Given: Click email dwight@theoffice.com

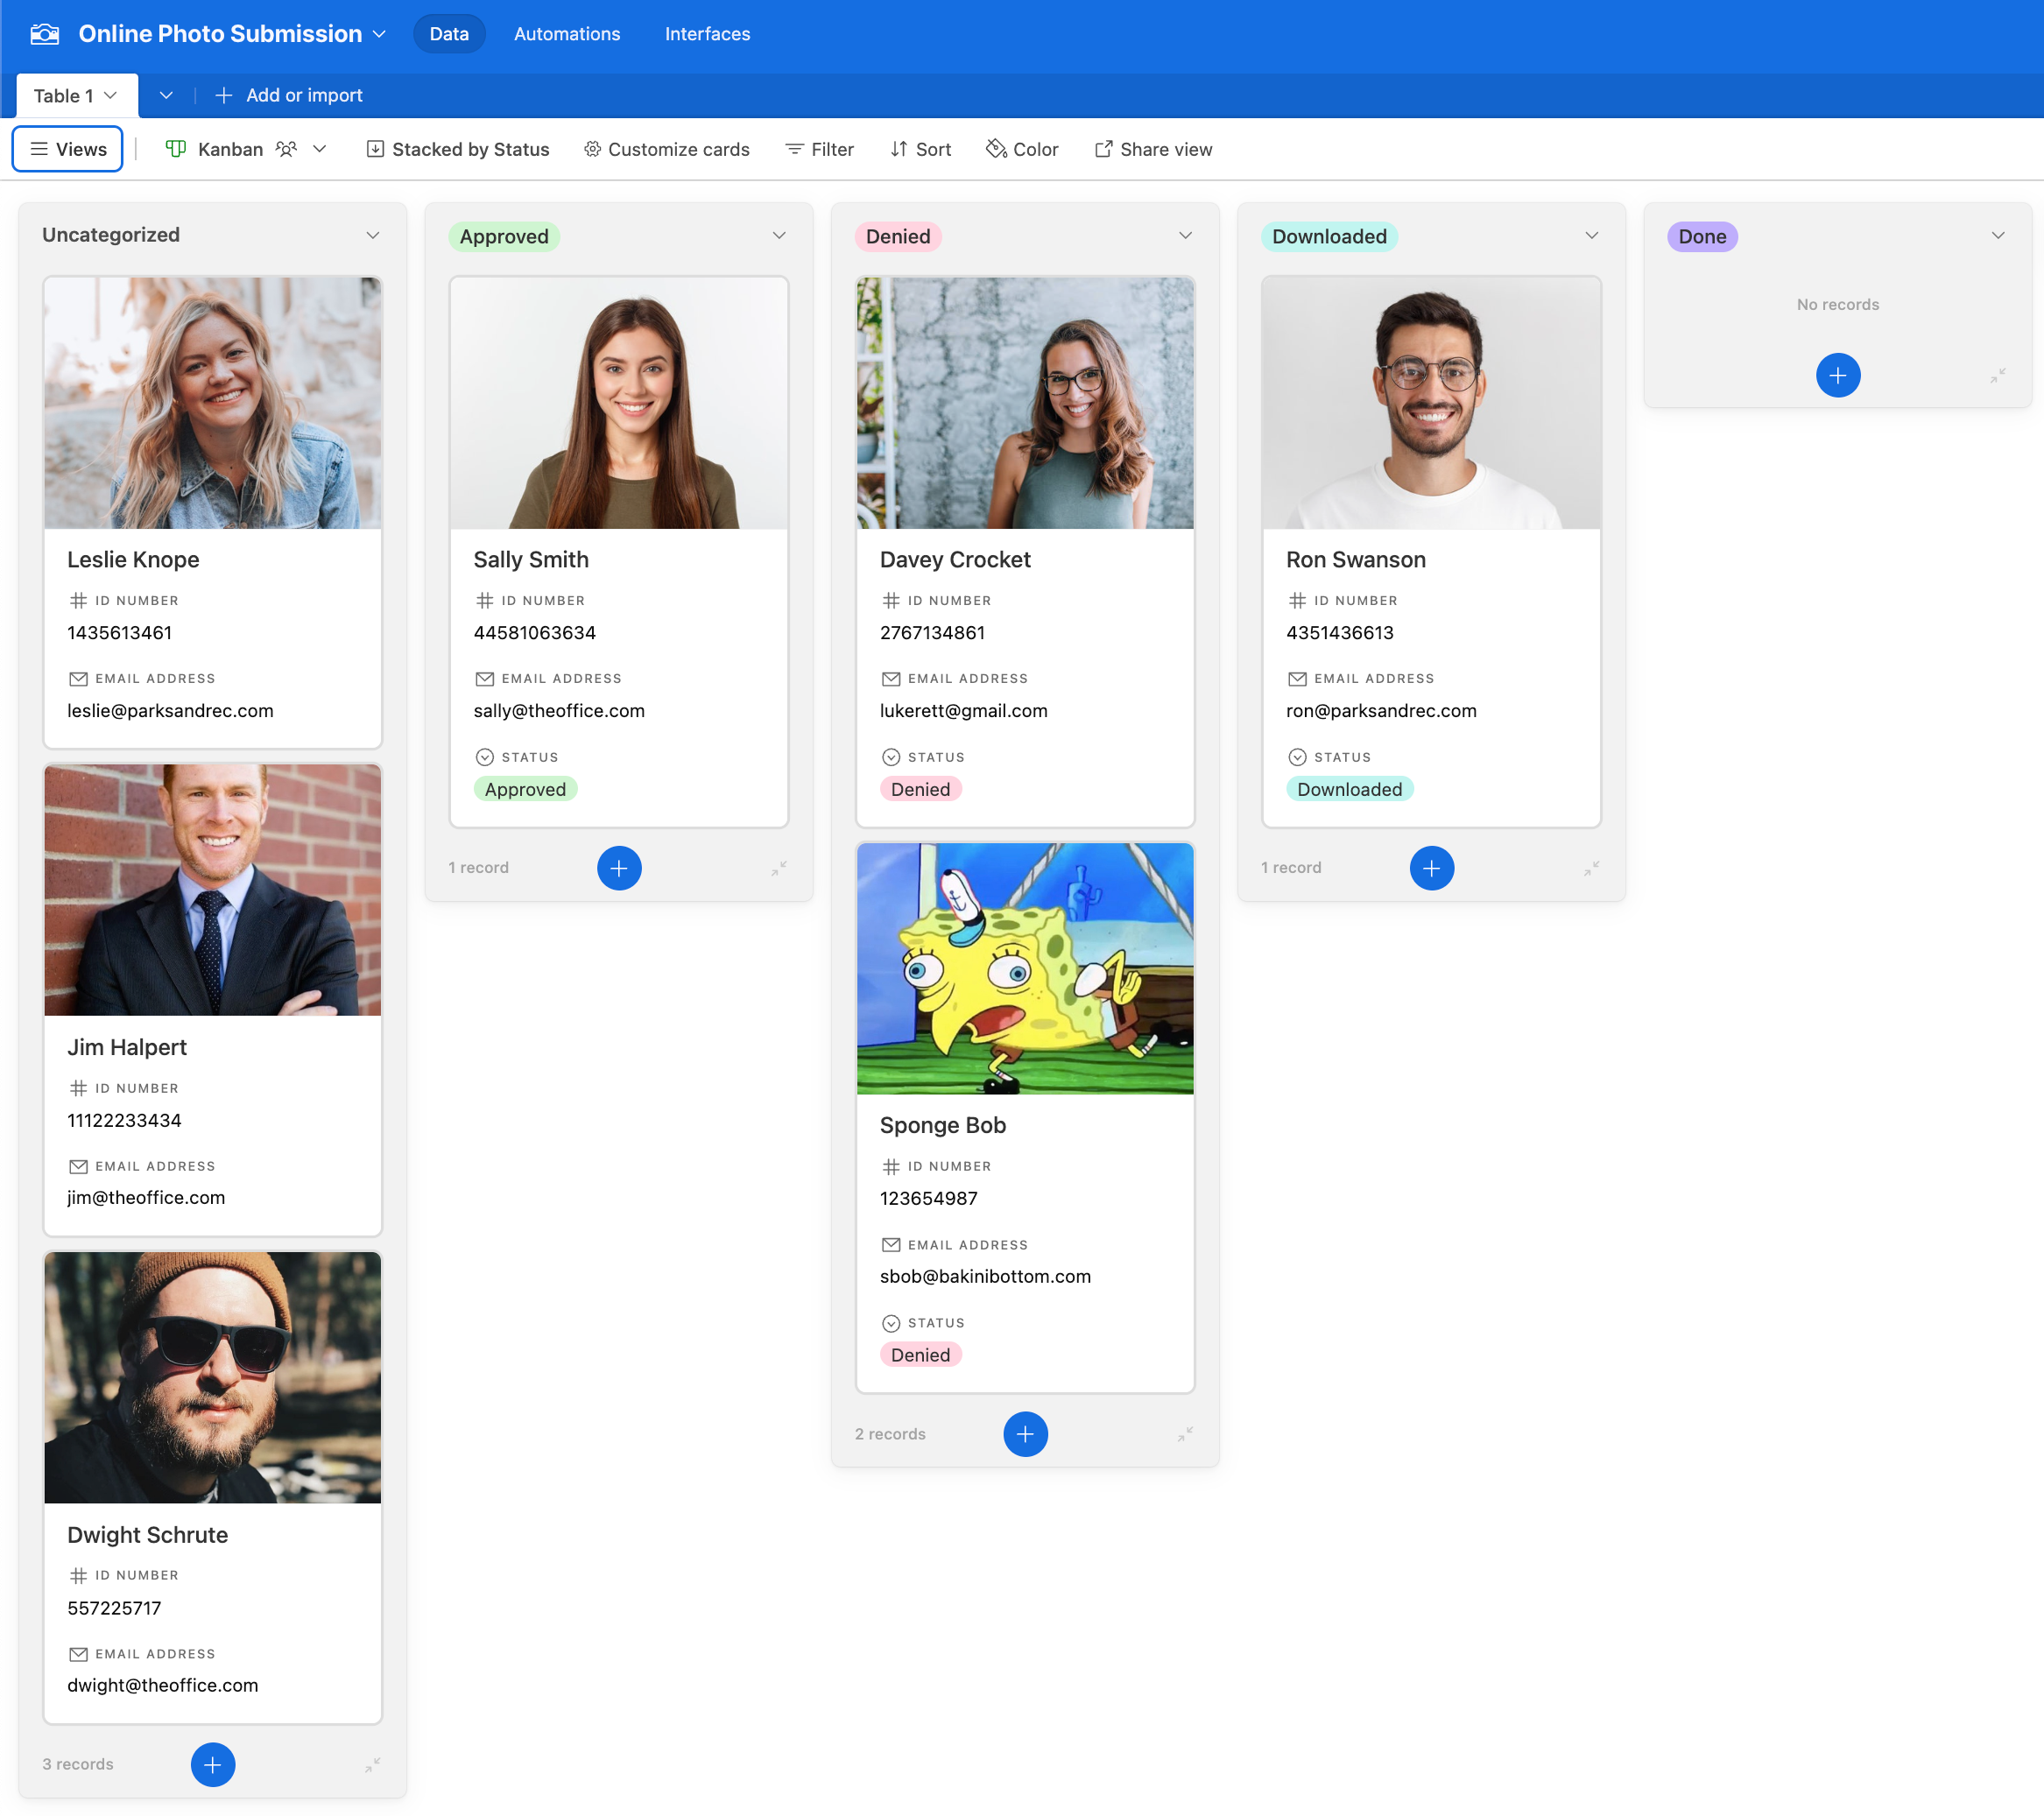Looking at the screenshot, I should pos(162,1685).
